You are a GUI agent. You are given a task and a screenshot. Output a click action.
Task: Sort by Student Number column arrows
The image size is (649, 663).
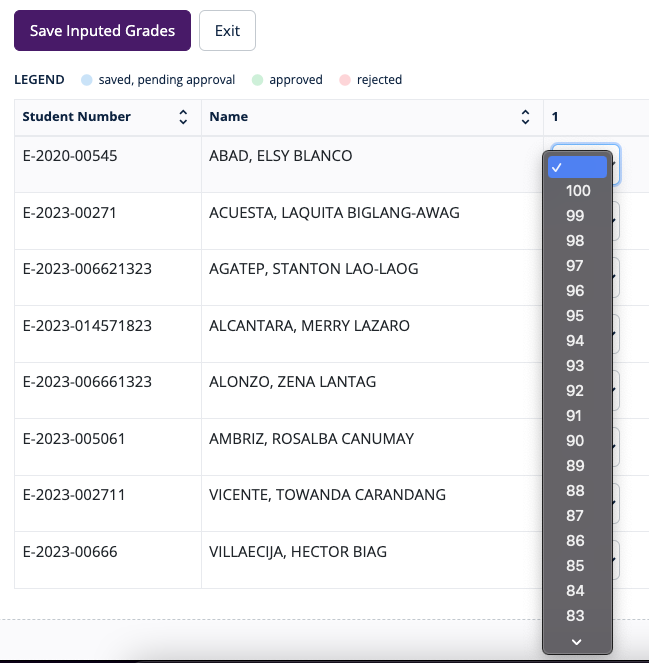pos(183,117)
